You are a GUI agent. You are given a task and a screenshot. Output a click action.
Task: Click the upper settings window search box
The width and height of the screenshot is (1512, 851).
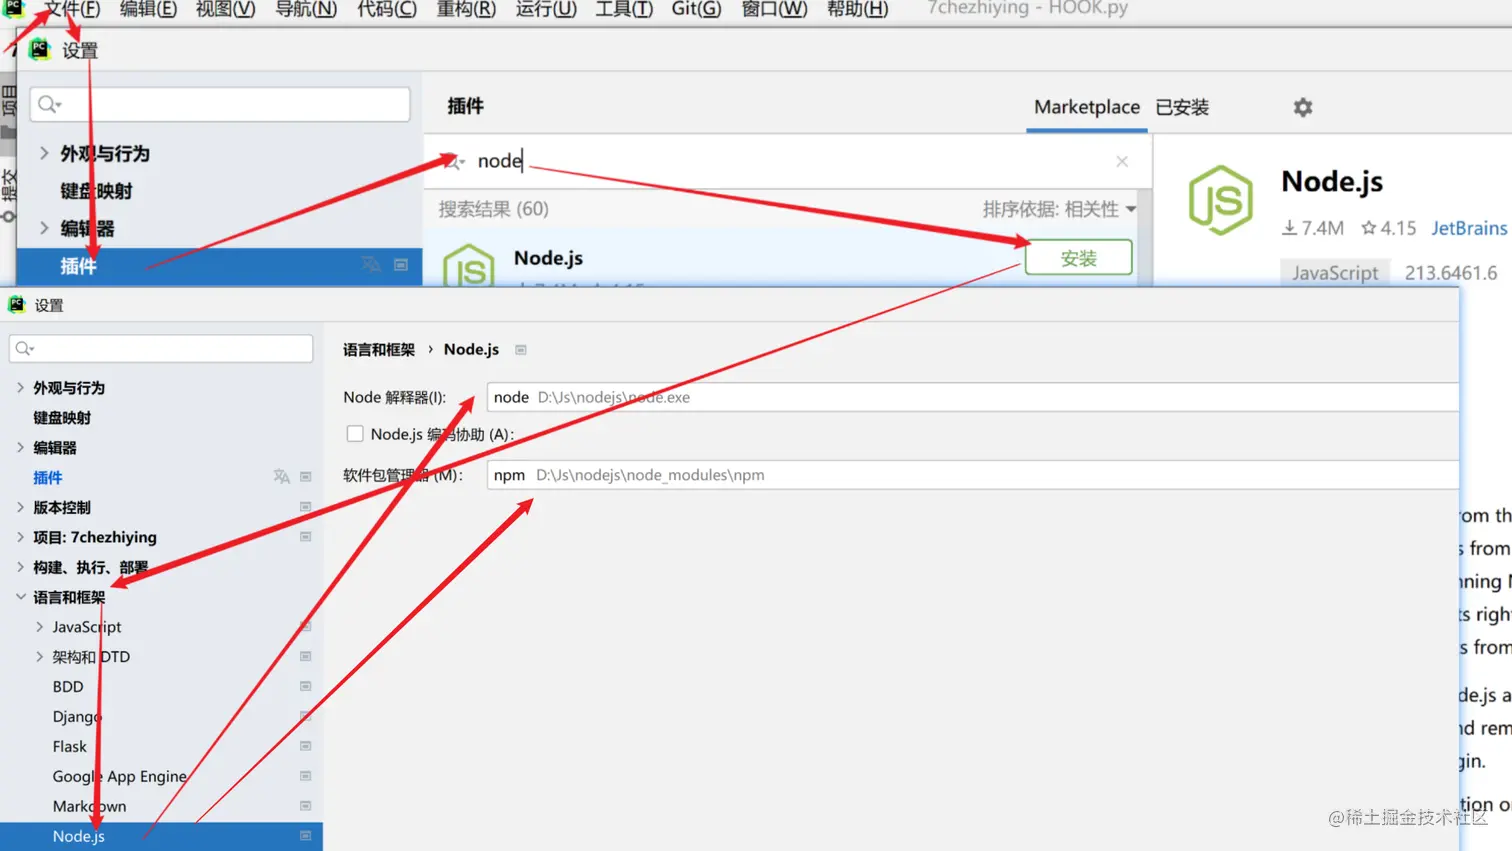coord(220,104)
